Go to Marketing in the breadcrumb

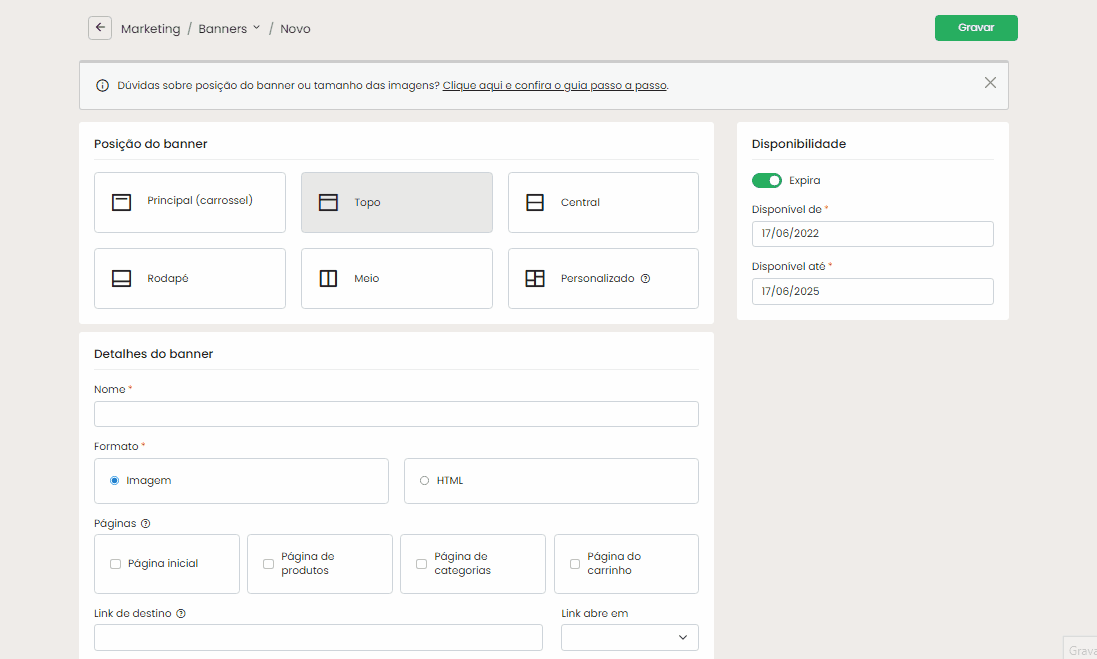pos(150,29)
